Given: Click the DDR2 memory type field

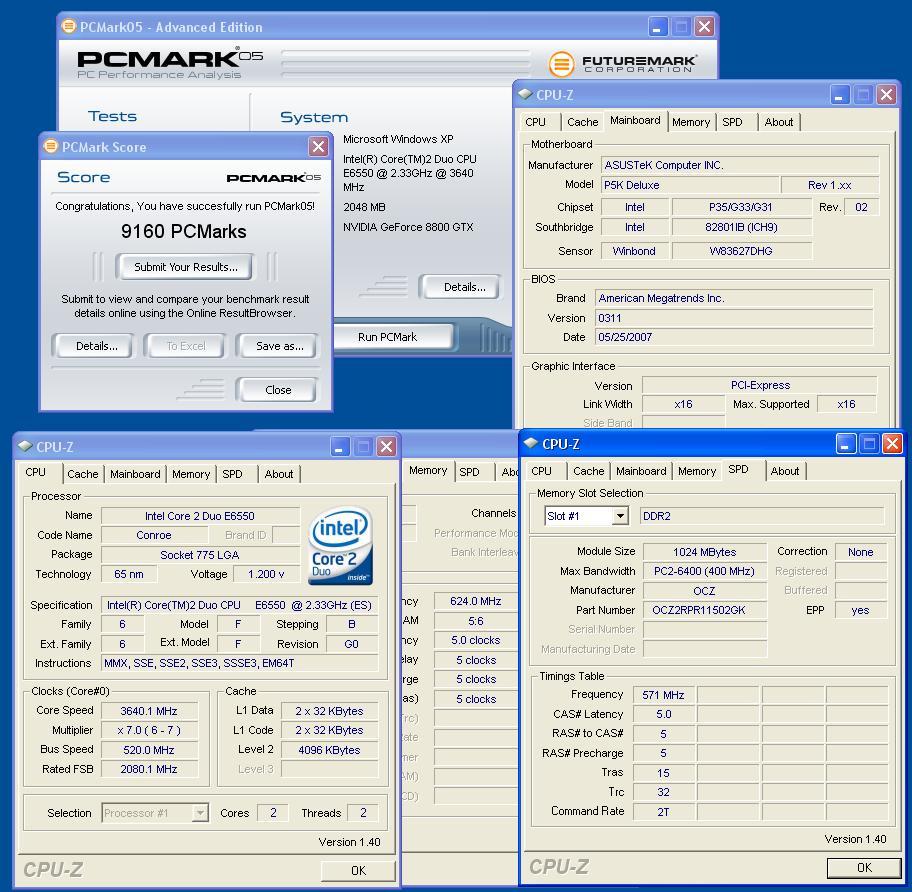Looking at the screenshot, I should coord(762,516).
